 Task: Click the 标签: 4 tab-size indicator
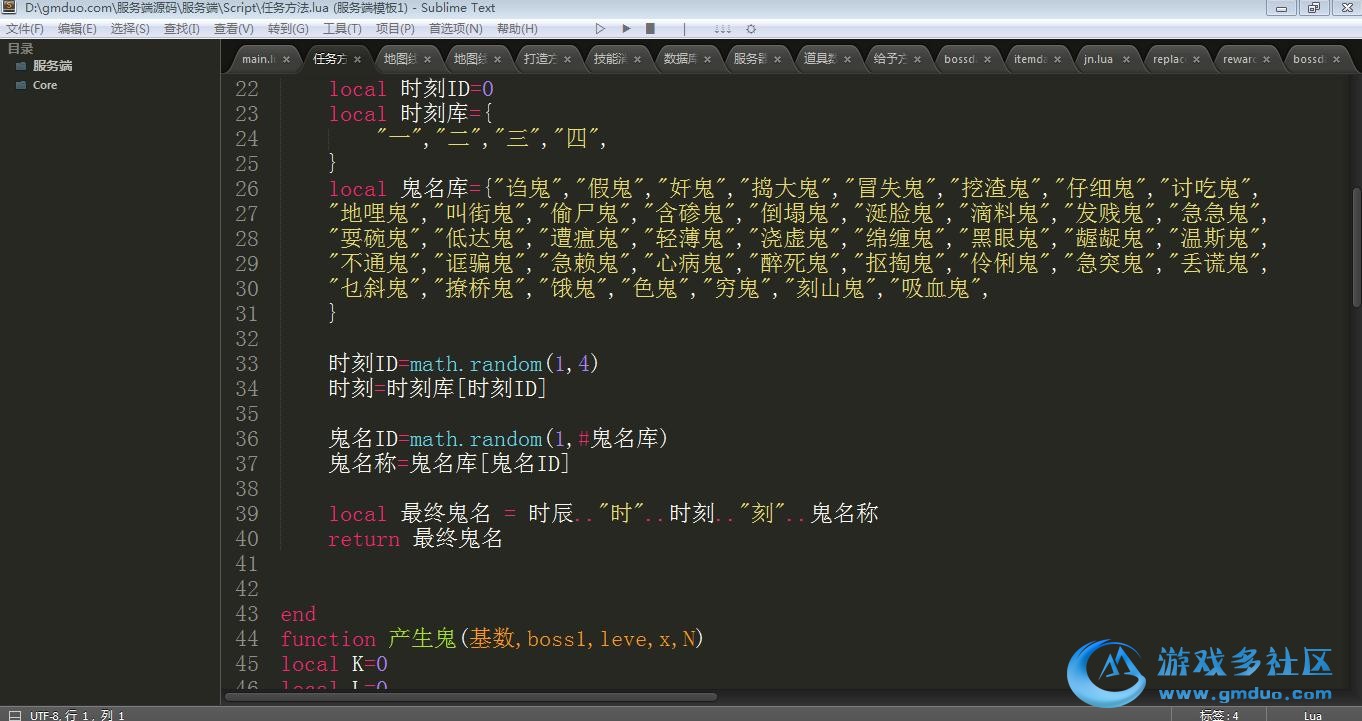click(x=1219, y=715)
